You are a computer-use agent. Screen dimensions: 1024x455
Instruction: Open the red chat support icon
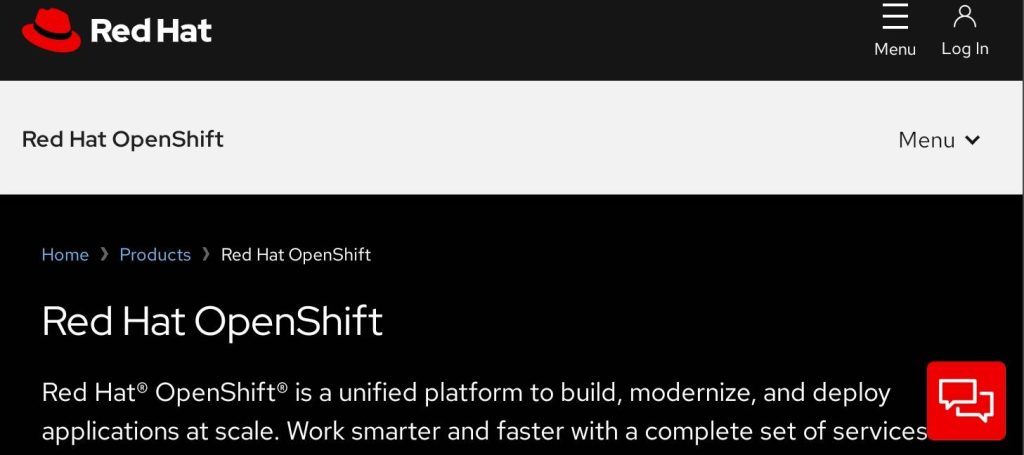pos(966,400)
